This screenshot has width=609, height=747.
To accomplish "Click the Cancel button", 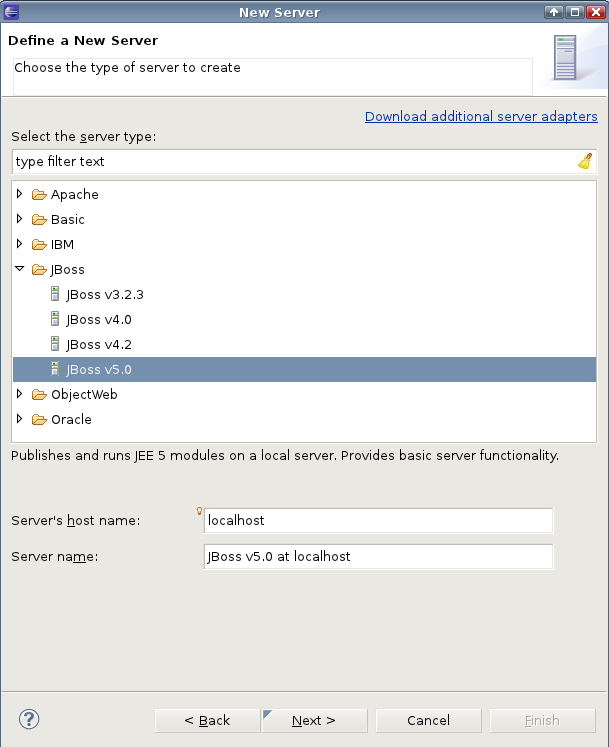I will (x=428, y=720).
